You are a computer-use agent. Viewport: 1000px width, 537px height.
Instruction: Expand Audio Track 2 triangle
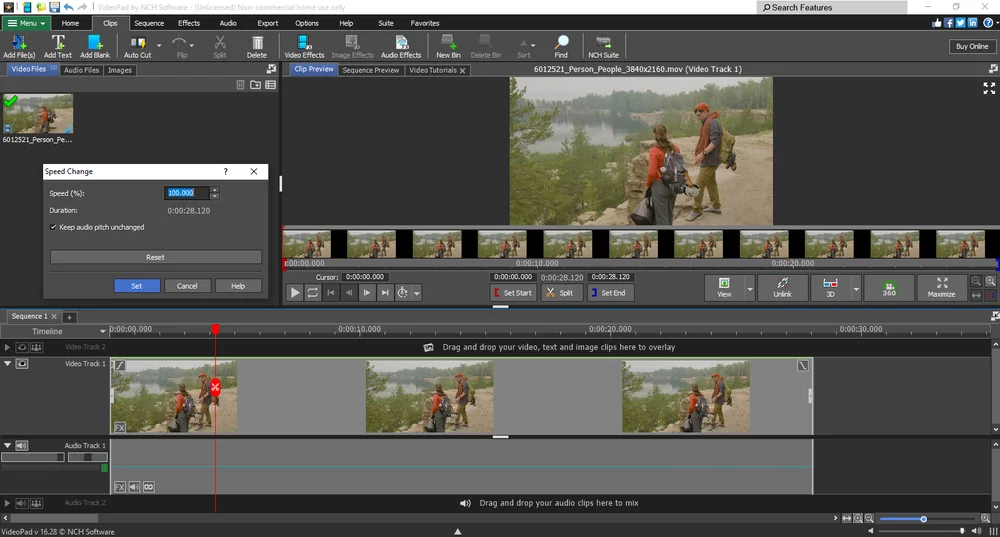point(8,503)
